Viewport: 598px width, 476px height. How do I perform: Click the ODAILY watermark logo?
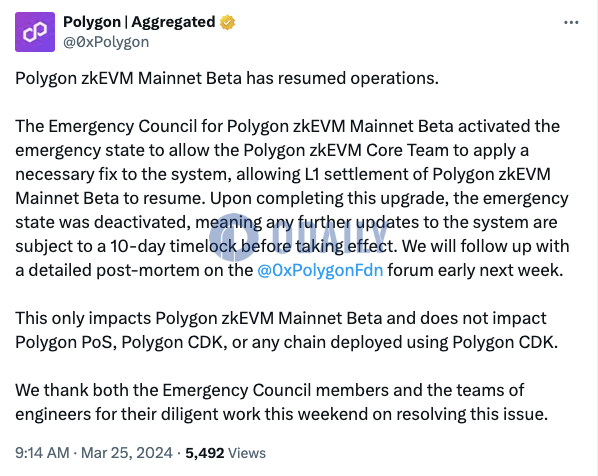pyautogui.click(x=298, y=237)
